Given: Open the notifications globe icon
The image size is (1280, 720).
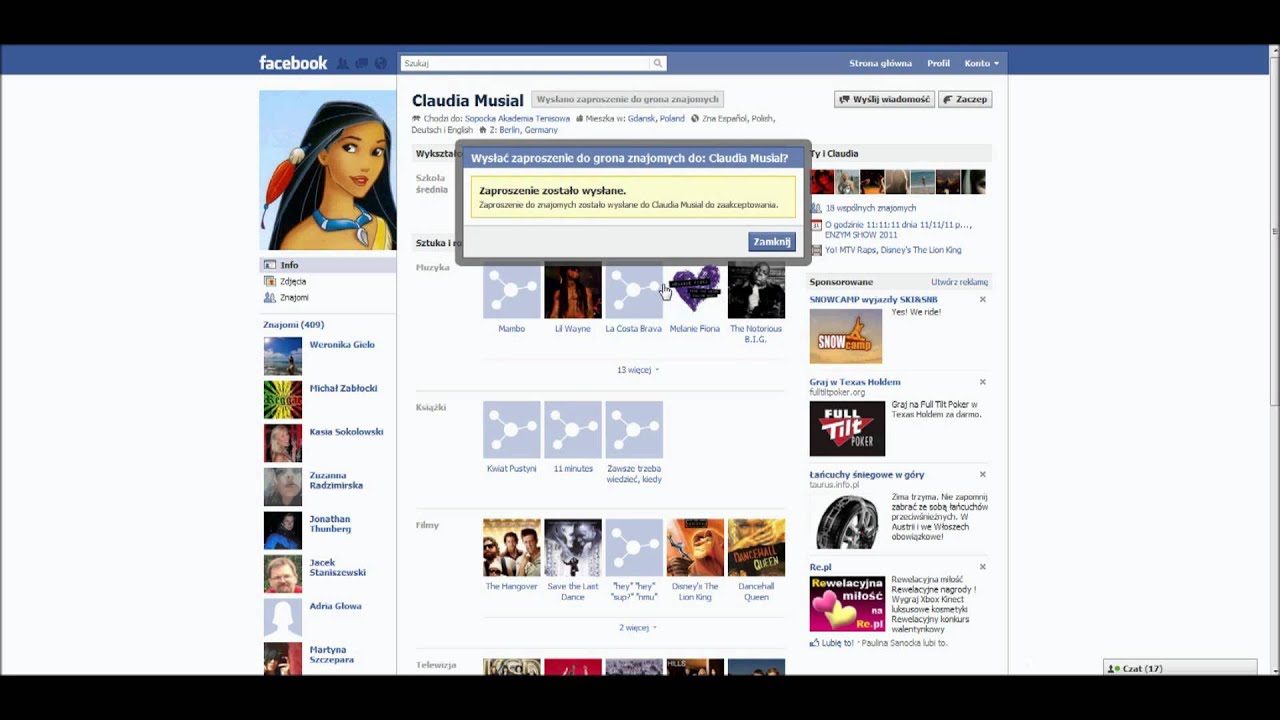Looking at the screenshot, I should coord(380,63).
